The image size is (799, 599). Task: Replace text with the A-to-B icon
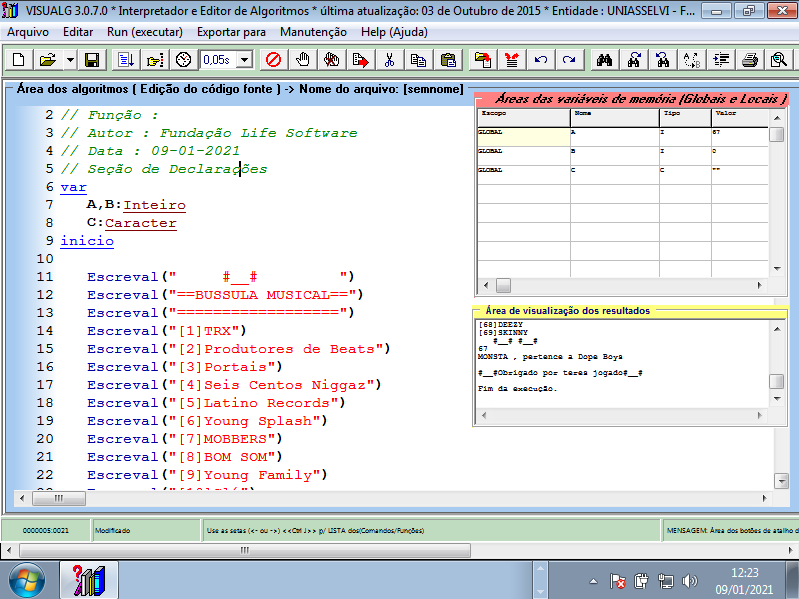point(691,60)
